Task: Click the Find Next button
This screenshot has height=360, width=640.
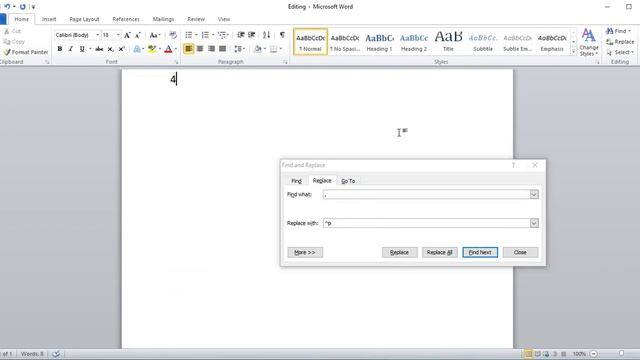Action: [x=480, y=253]
